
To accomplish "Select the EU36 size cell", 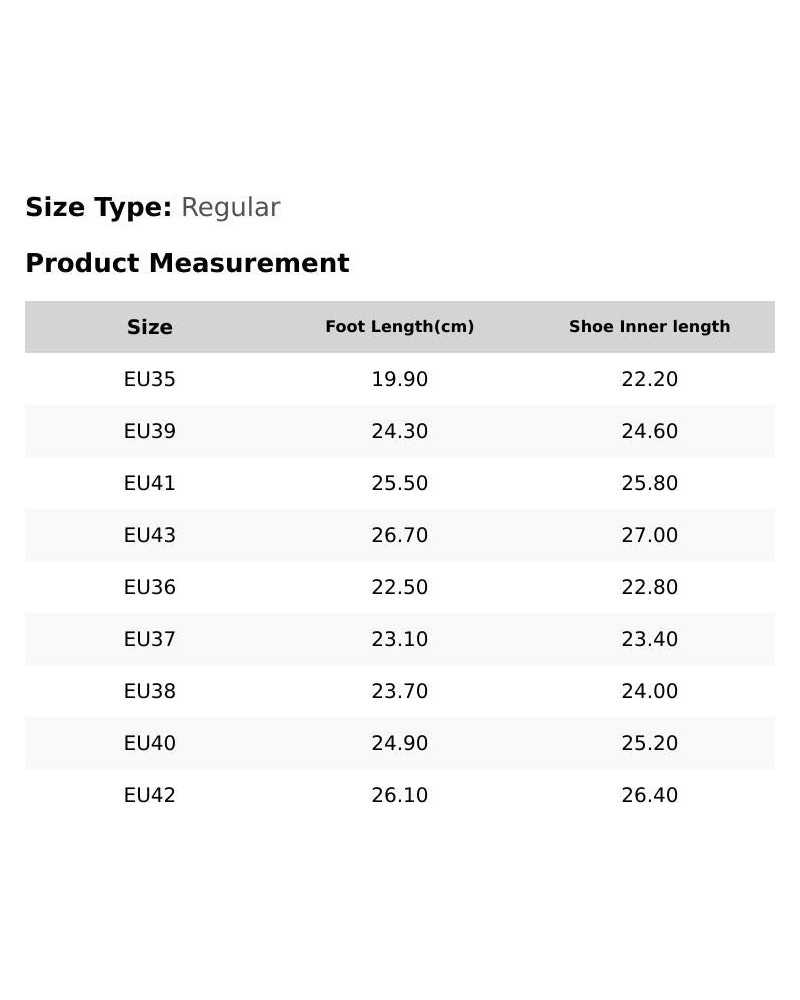I will click(149, 587).
